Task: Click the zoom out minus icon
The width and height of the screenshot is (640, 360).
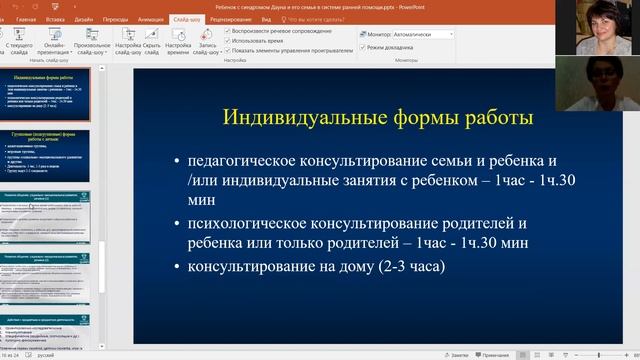Action: point(576,355)
